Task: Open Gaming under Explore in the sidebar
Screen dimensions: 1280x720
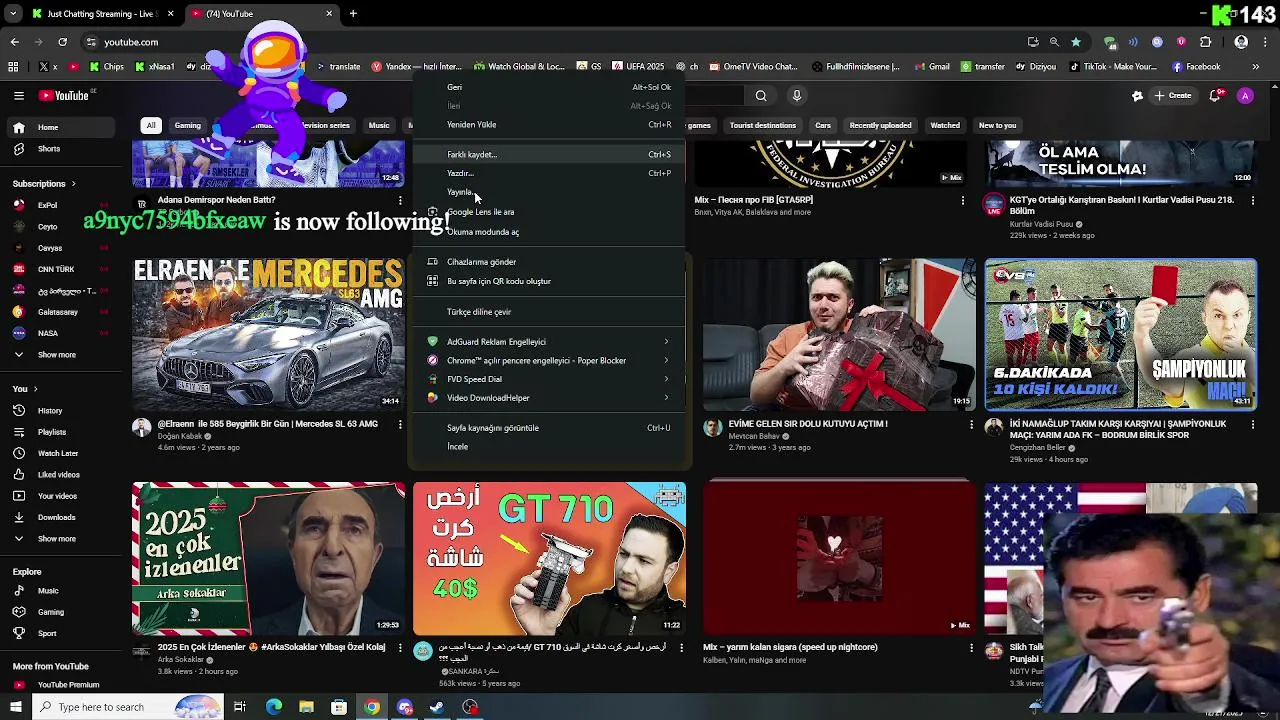Action: click(x=64, y=612)
